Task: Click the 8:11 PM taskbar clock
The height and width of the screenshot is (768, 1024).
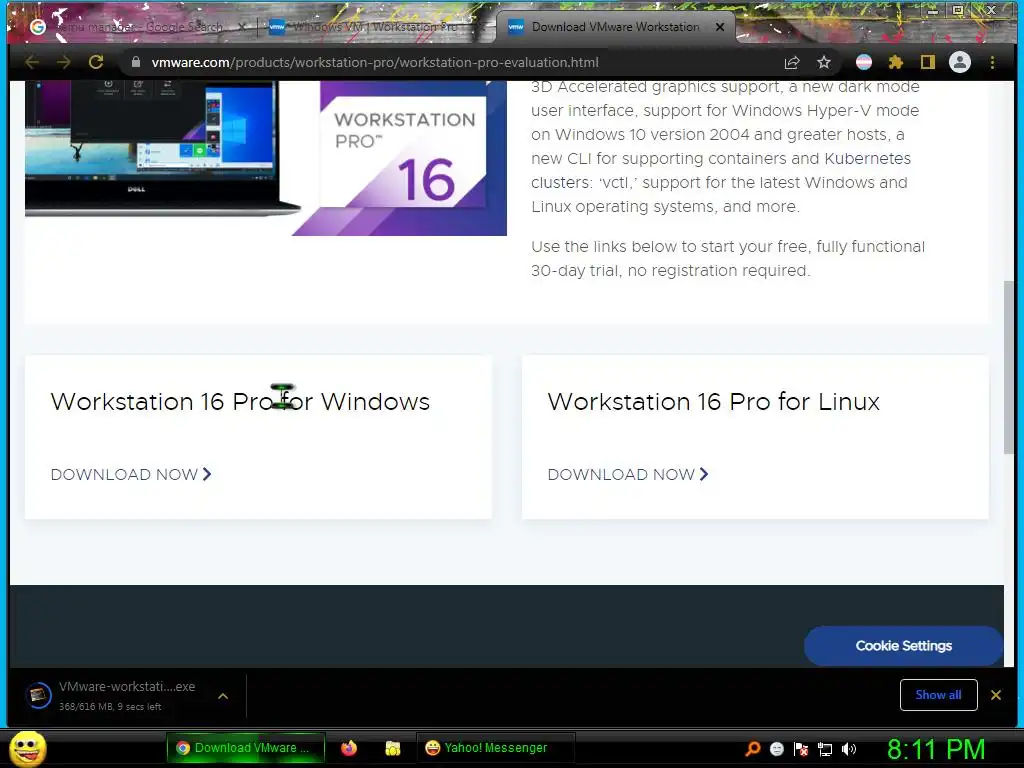Action: [936, 748]
